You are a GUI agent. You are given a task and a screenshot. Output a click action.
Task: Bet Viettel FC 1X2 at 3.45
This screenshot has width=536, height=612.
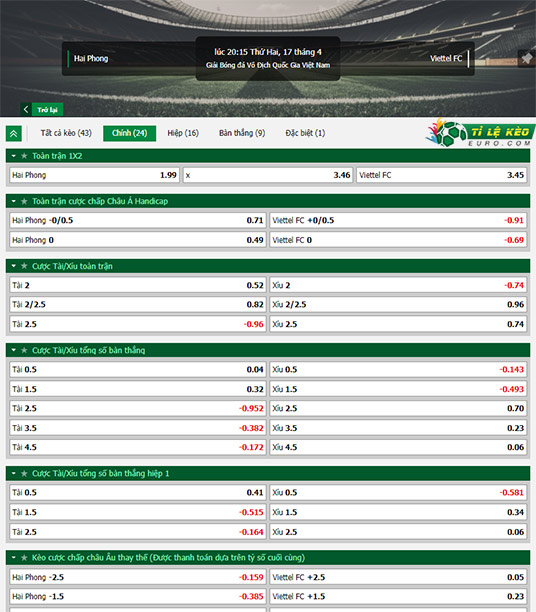[442, 175]
